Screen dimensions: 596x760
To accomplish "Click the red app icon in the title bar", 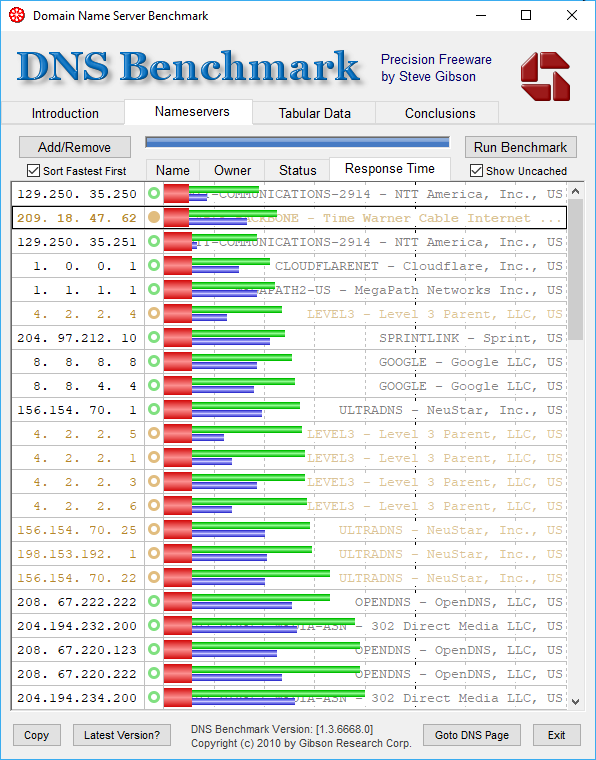I will (16, 15).
